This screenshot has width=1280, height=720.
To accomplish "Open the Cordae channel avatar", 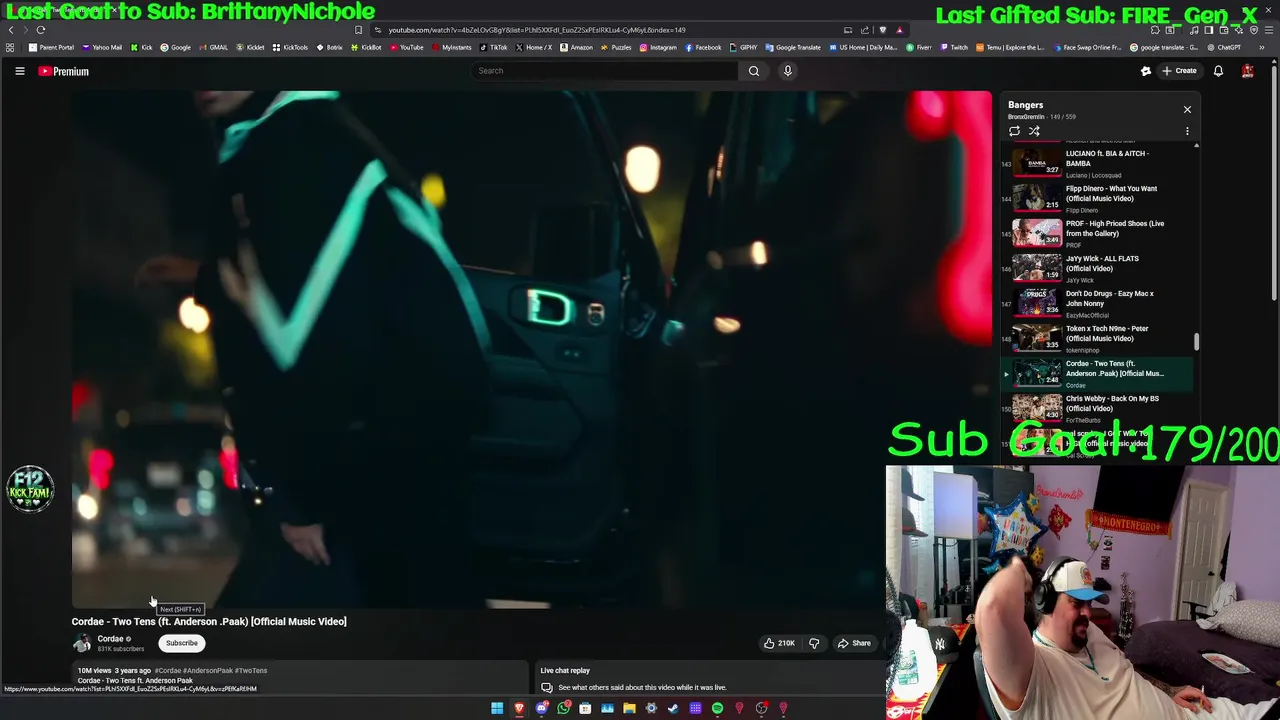I will [82, 643].
